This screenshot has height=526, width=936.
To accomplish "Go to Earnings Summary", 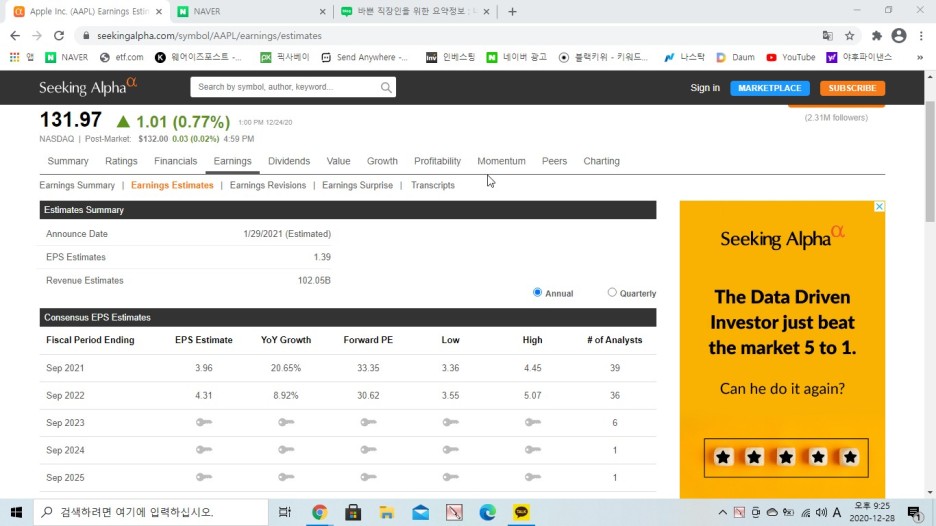I will [x=77, y=185].
